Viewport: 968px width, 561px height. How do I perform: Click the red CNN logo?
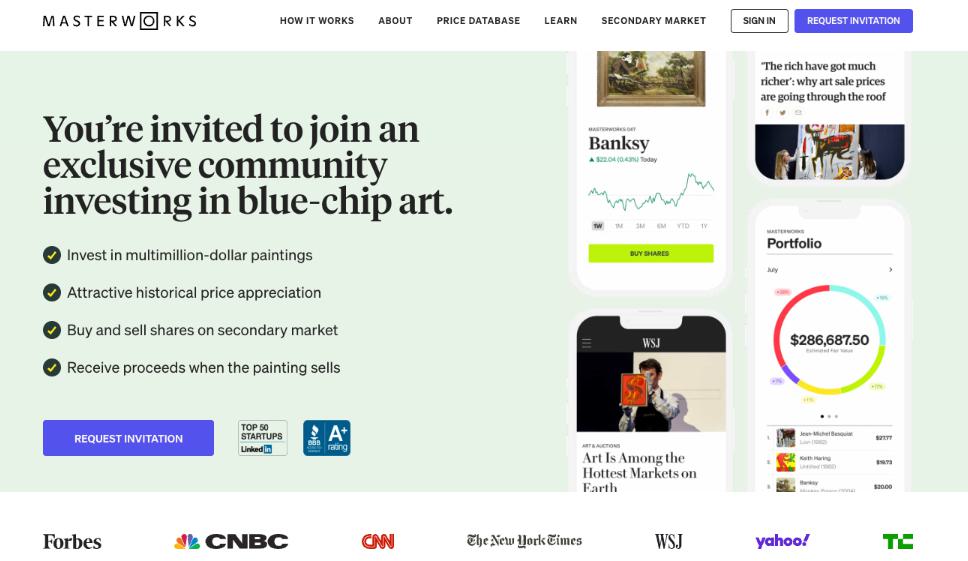[378, 541]
